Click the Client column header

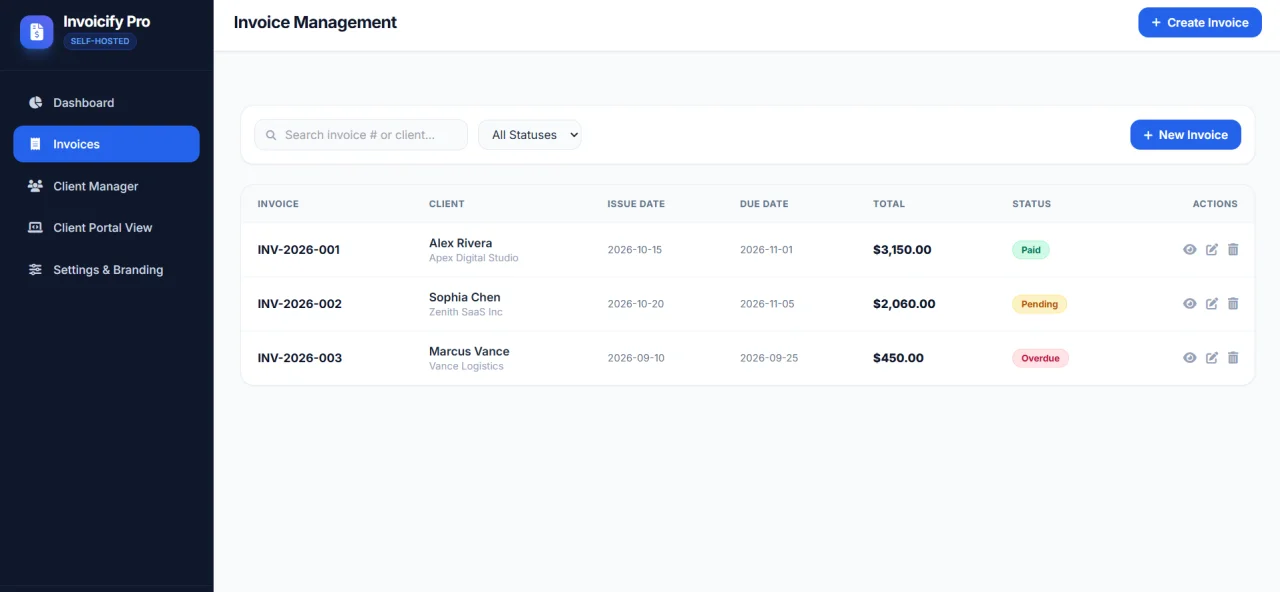(x=446, y=204)
